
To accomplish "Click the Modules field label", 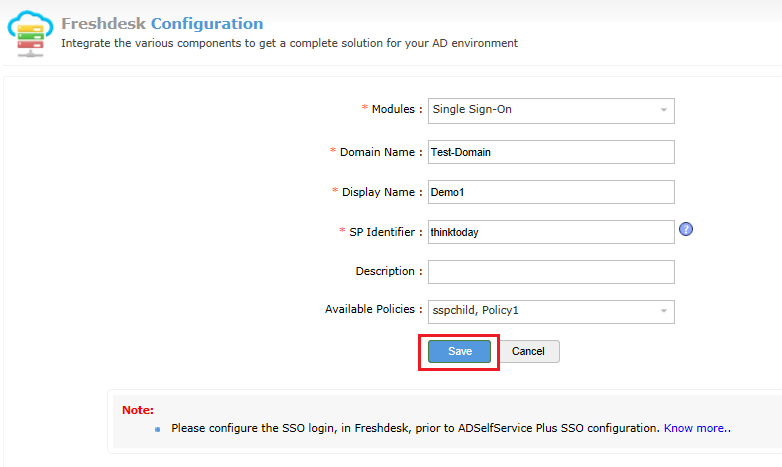I will coord(396,110).
